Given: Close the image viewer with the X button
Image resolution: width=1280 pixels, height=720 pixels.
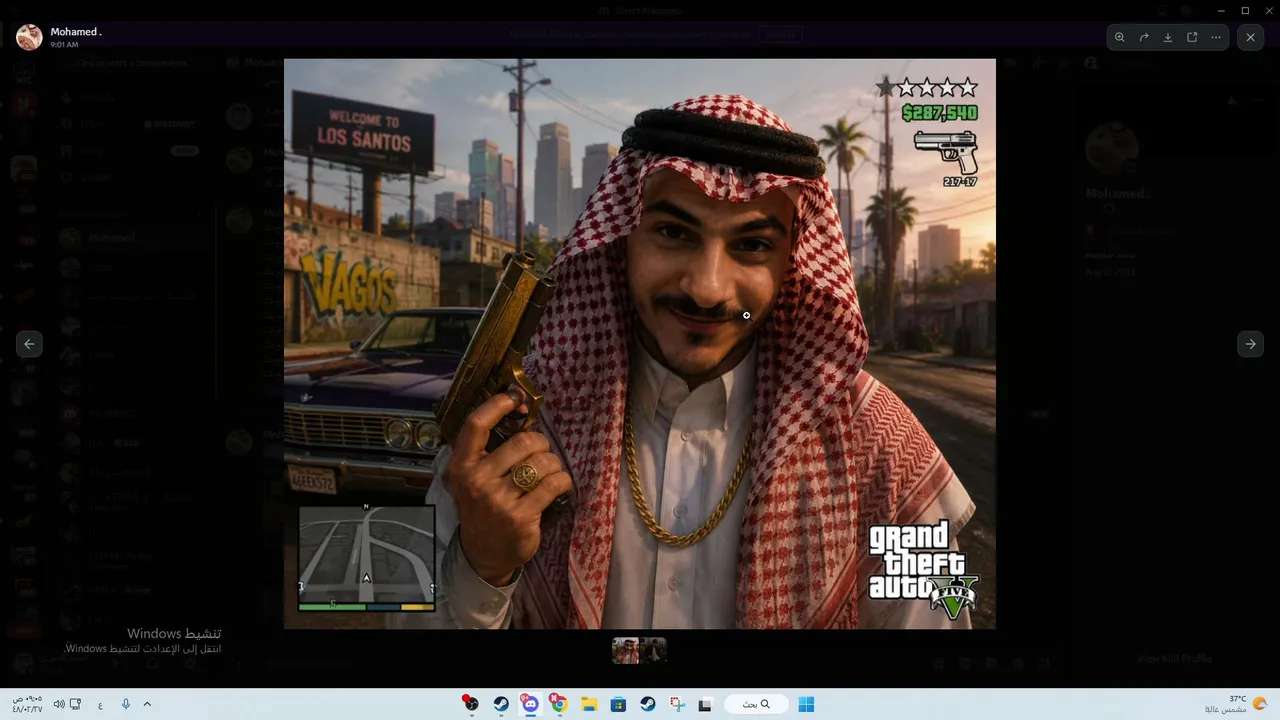Looking at the screenshot, I should (x=1251, y=38).
